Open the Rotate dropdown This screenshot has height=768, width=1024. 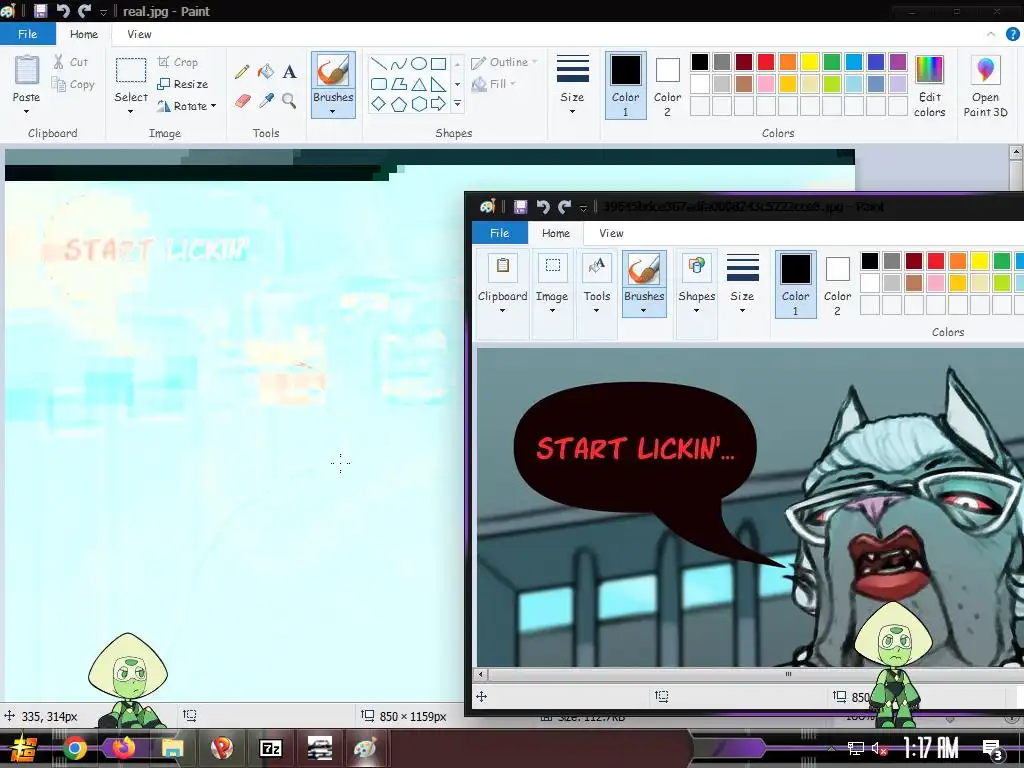[187, 106]
